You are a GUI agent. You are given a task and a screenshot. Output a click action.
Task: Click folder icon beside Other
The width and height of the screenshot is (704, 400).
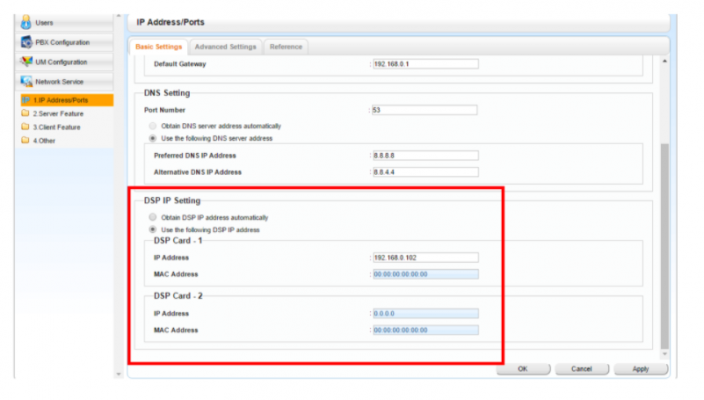click(x=25, y=141)
